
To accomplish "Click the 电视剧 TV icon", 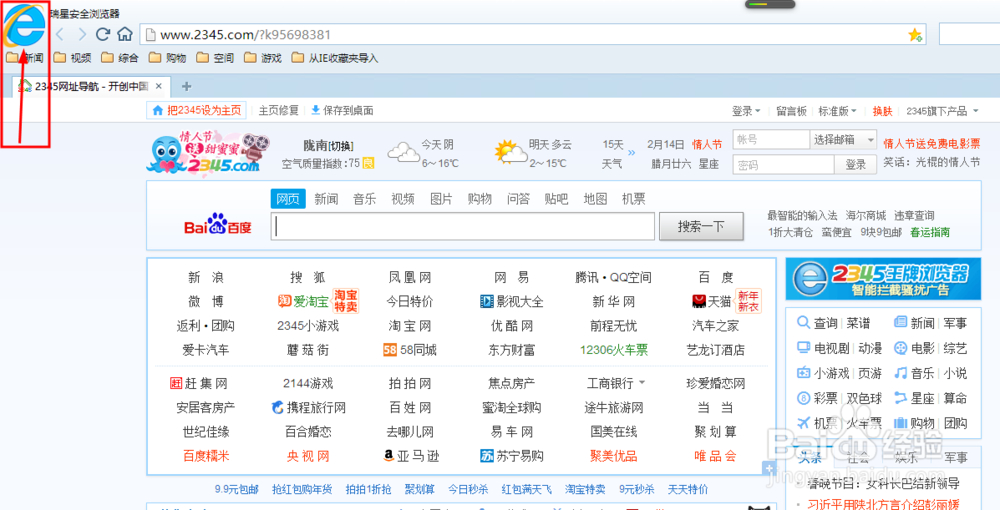I will (x=803, y=348).
